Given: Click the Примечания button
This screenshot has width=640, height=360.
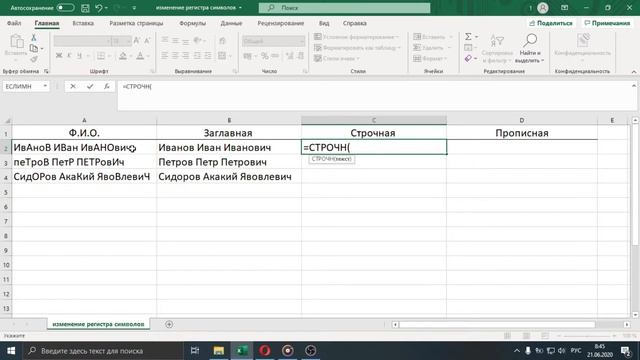Looking at the screenshot, I should click(607, 23).
